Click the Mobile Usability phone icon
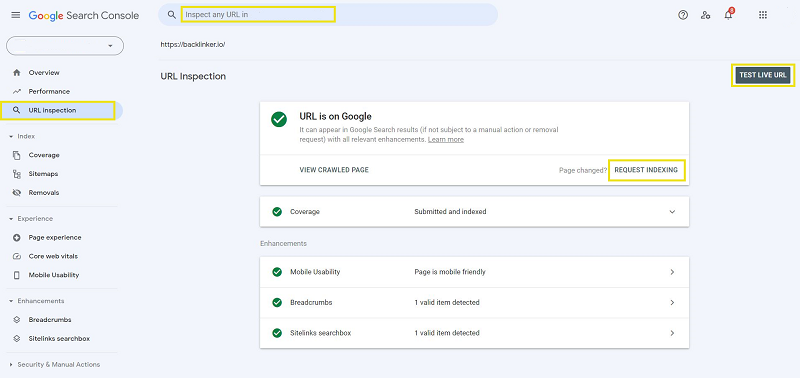 click(17, 275)
